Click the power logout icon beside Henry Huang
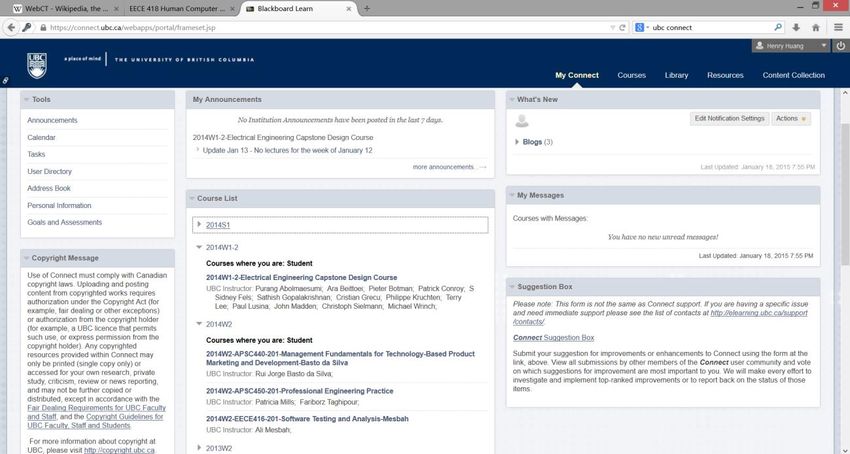This screenshot has height=454, width=850. pos(841,46)
